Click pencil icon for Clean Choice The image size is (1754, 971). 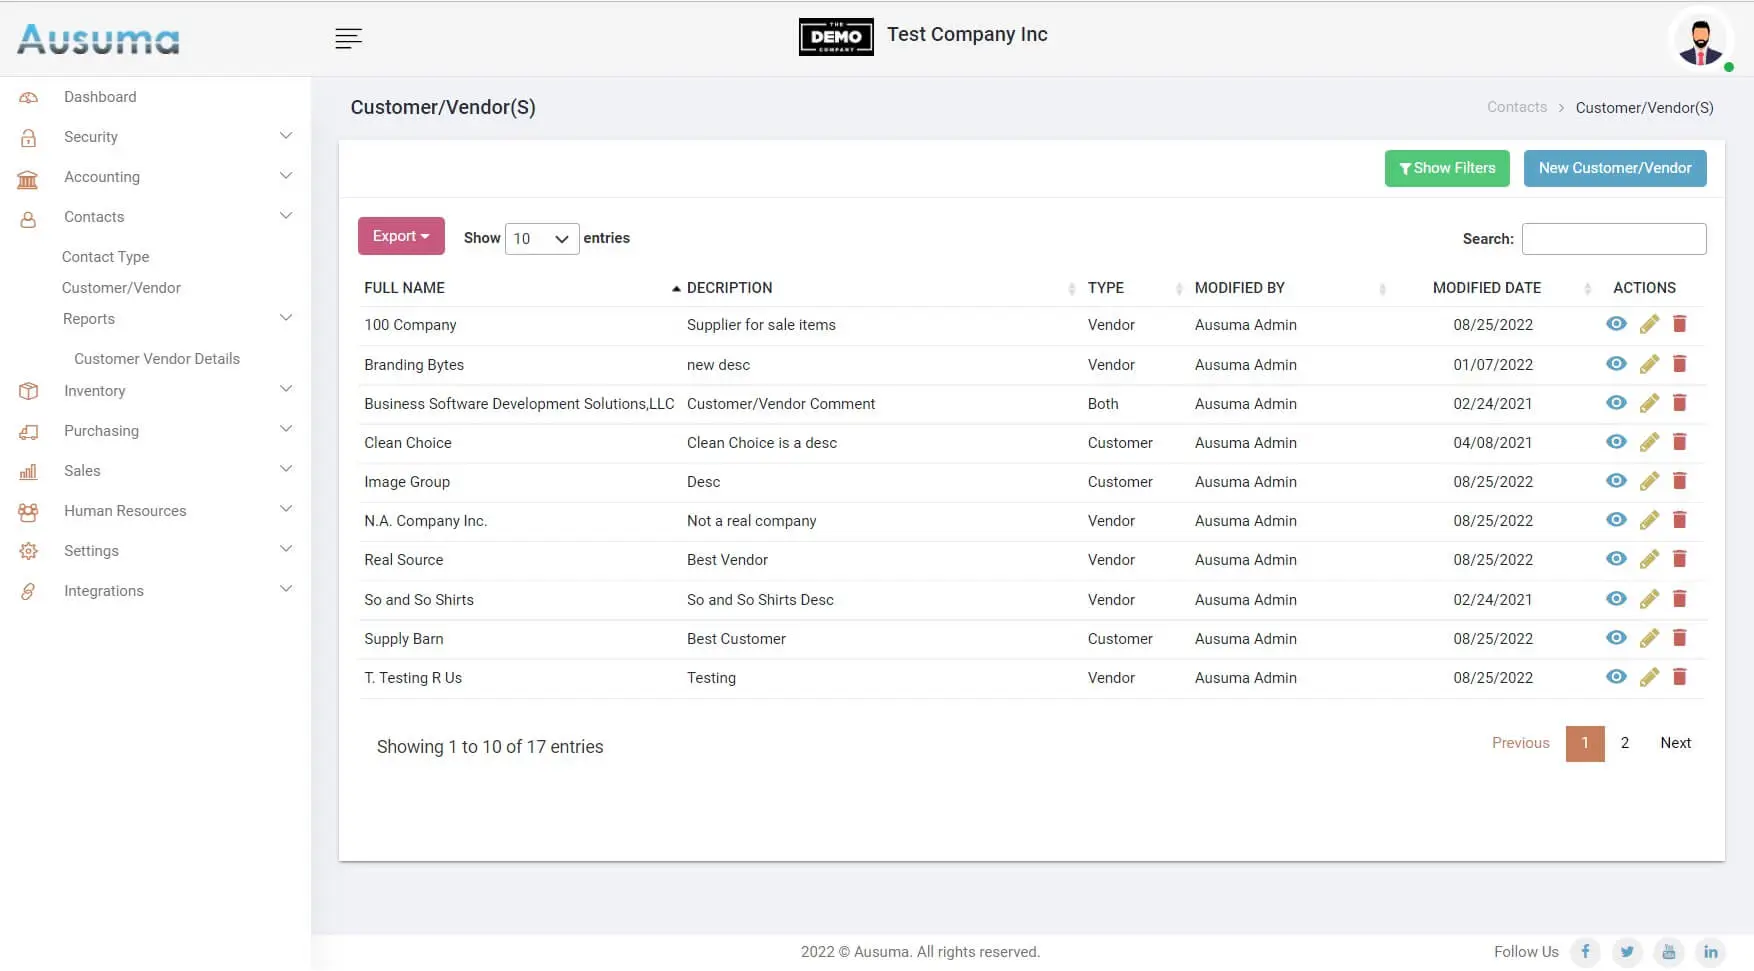[1649, 442]
